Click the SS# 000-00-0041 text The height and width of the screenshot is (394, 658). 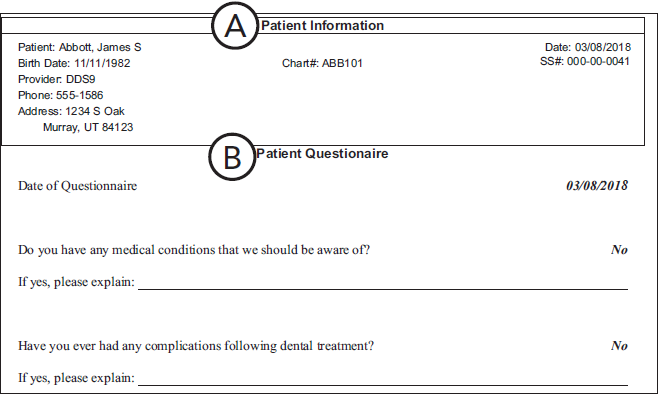click(585, 62)
